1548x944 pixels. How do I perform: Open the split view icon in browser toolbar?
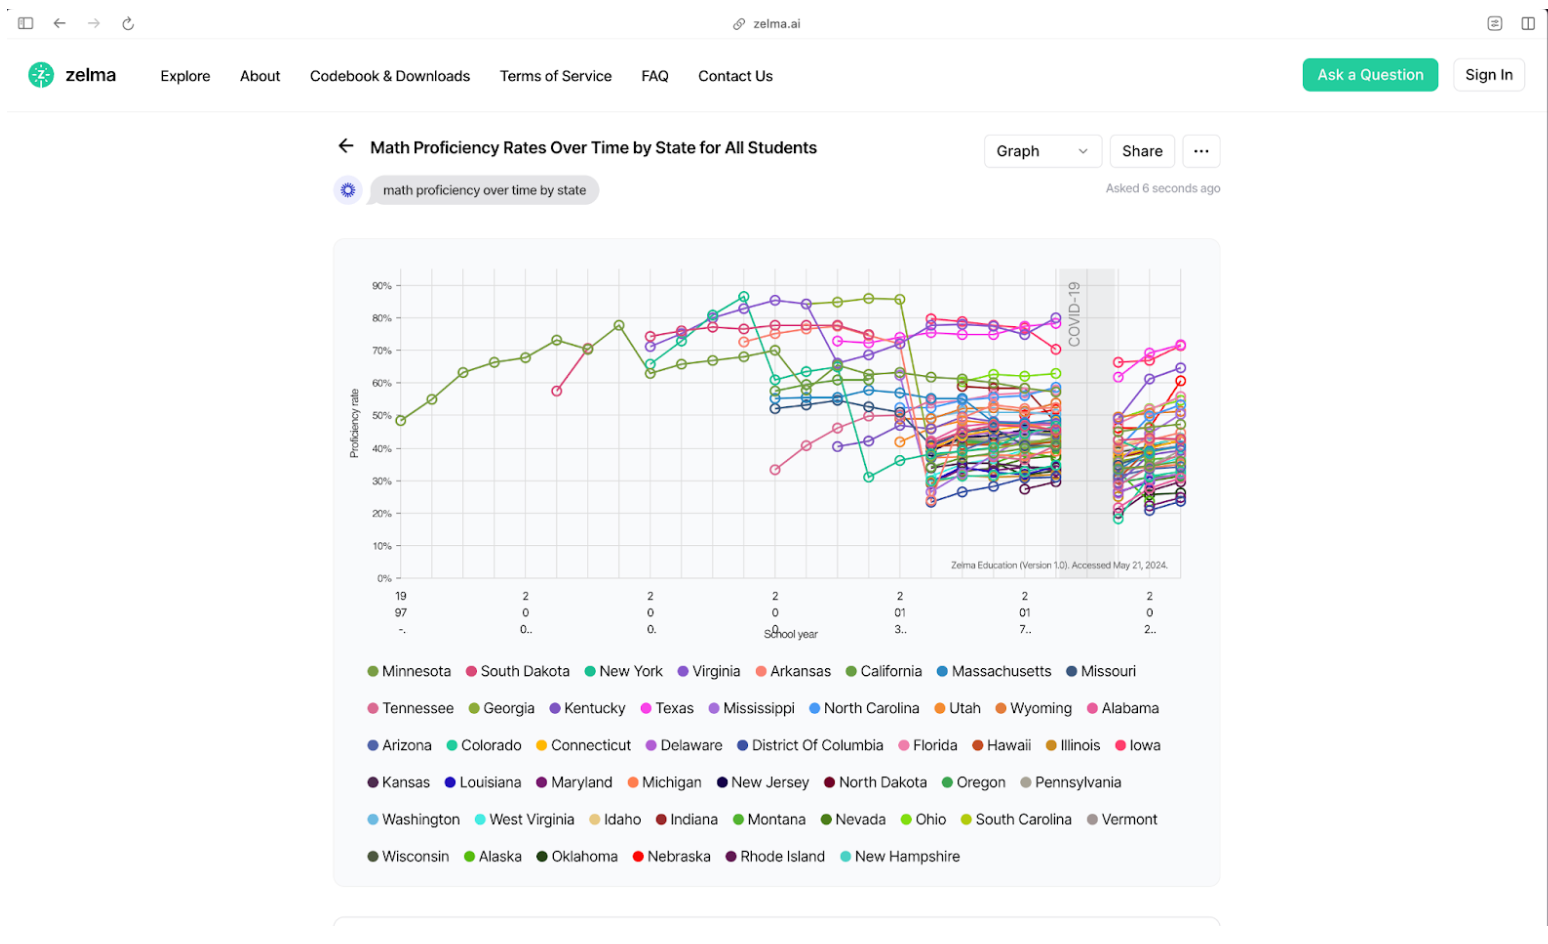tap(1528, 23)
